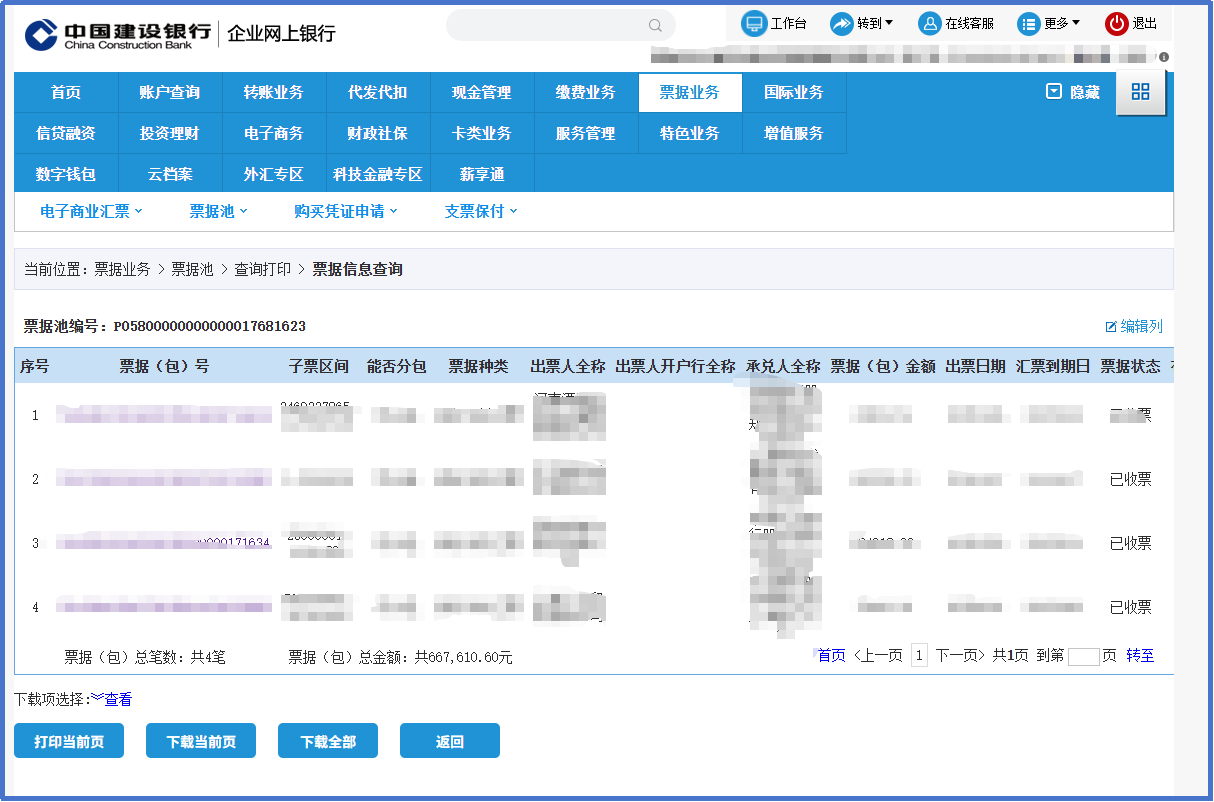Image resolution: width=1214 pixels, height=802 pixels.
Task: Open the 转到 dropdown menu
Action: point(842,24)
